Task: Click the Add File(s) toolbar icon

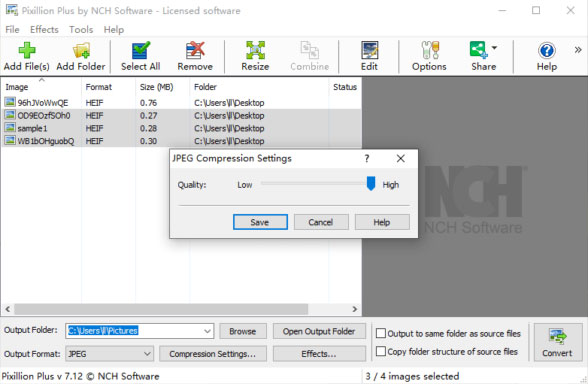Action: point(27,50)
